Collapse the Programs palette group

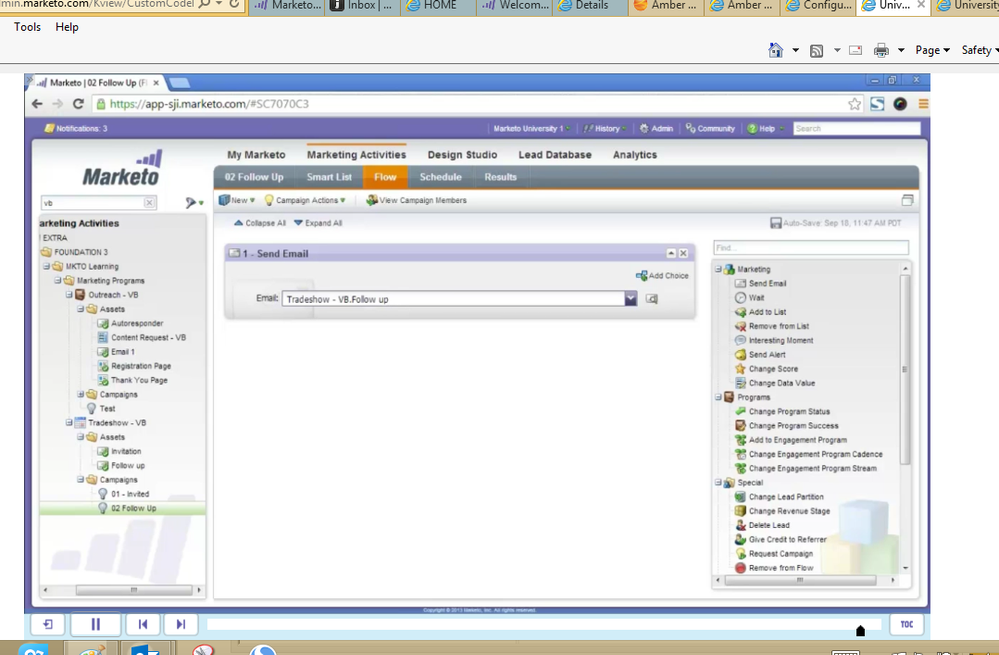coord(718,398)
